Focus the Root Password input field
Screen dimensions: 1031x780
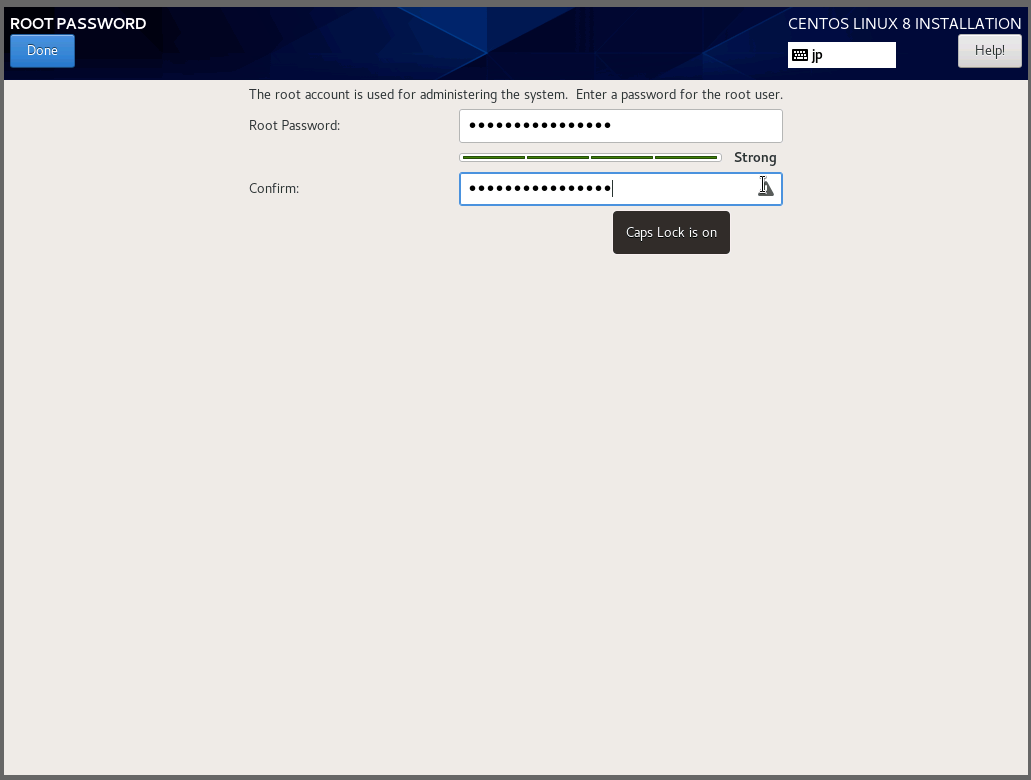(x=620, y=126)
